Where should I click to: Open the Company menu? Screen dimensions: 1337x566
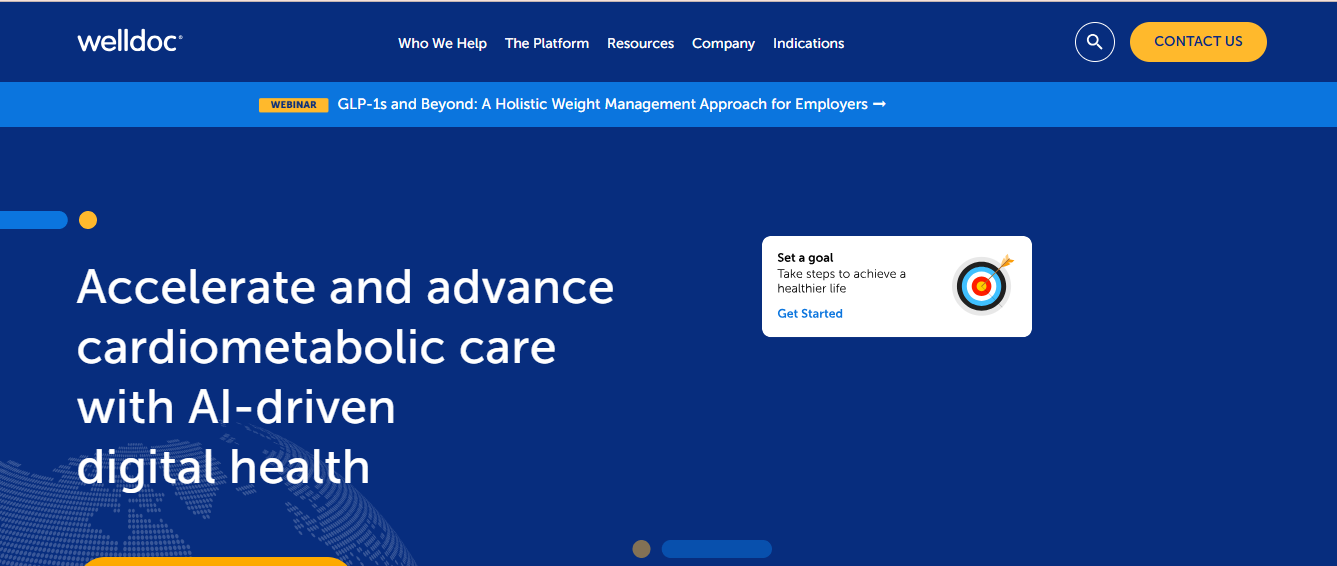(723, 43)
